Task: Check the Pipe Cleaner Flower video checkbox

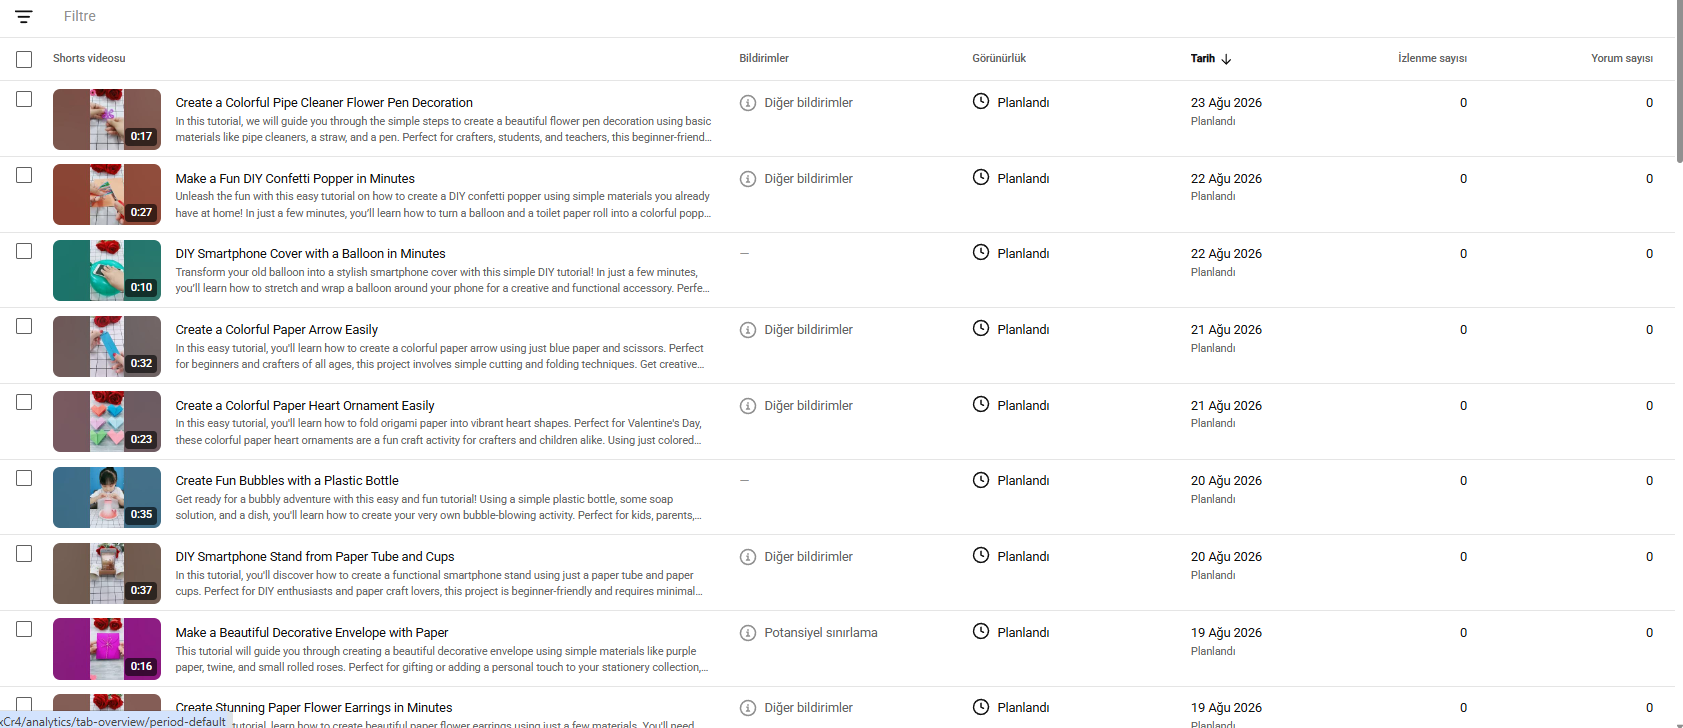Action: click(x=24, y=99)
